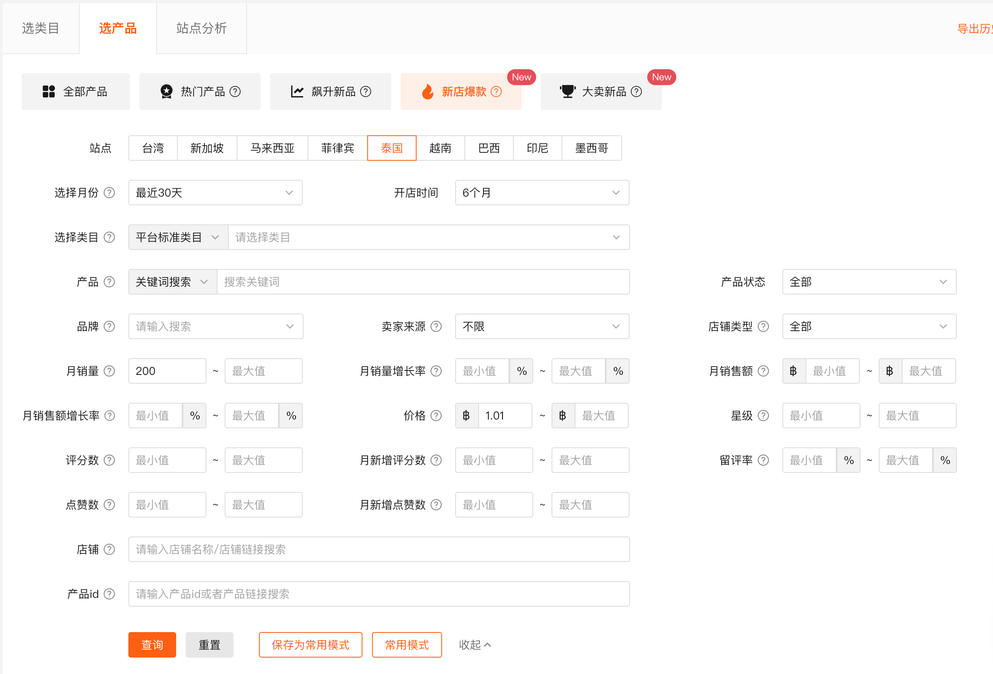Select 菲律宾 site option
The image size is (993, 674).
(338, 148)
